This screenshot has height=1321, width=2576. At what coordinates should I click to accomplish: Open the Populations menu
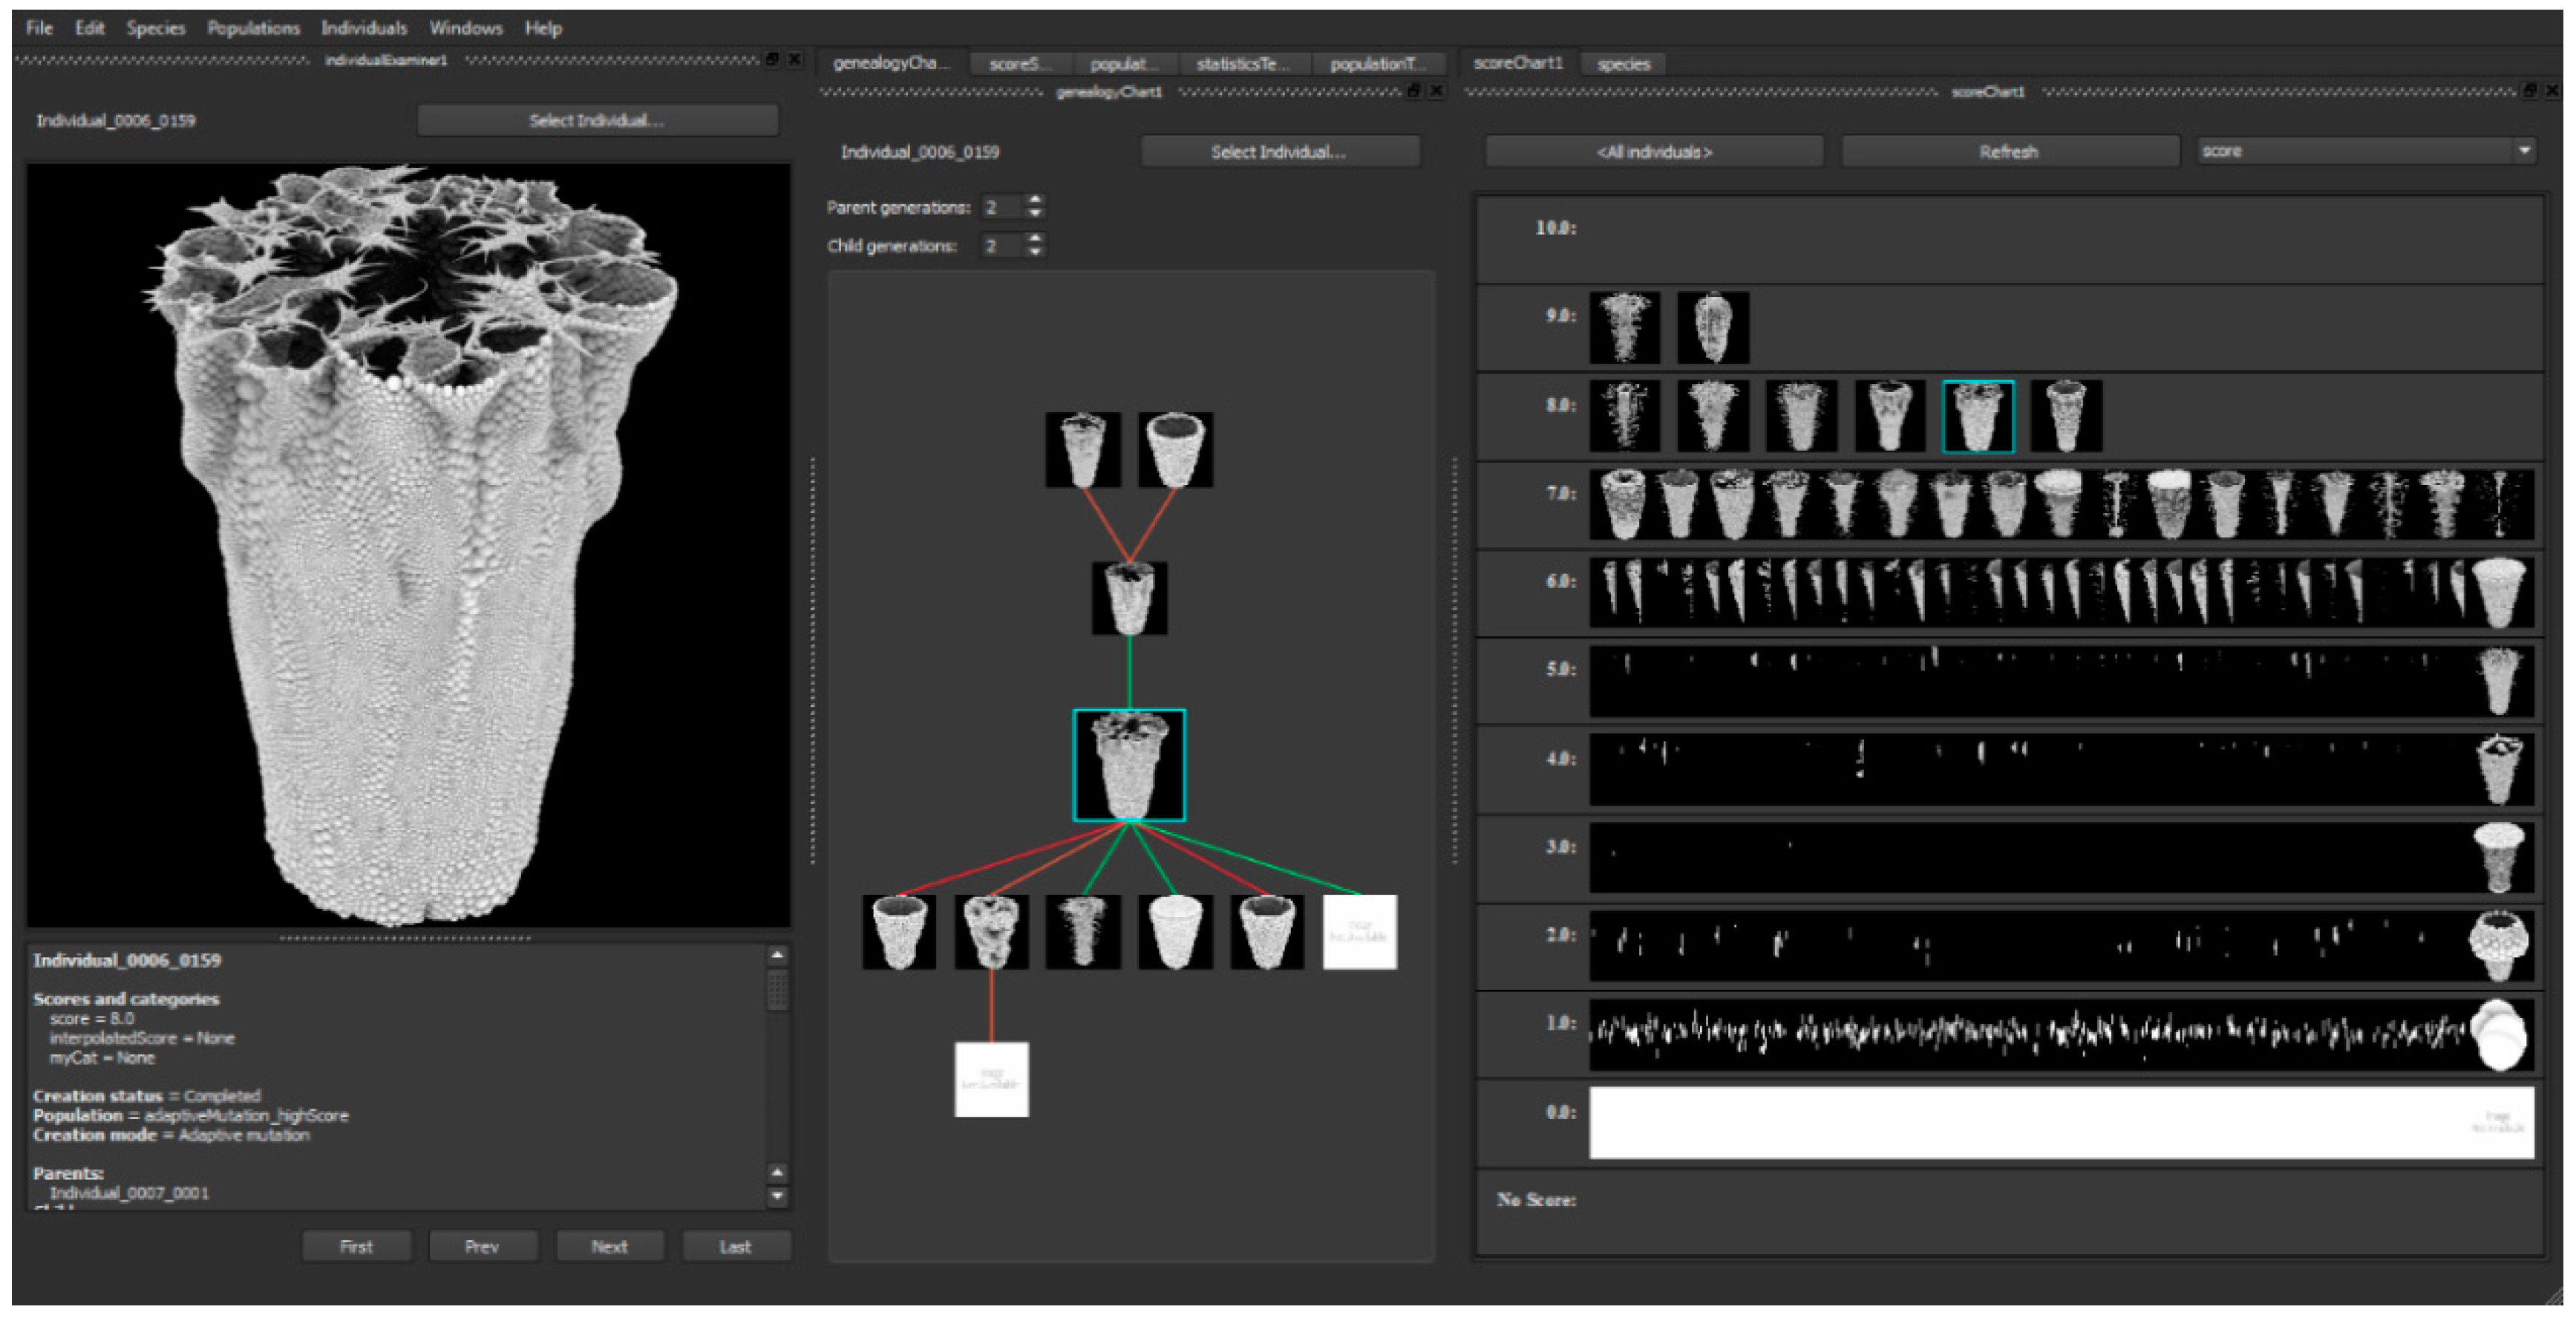[253, 28]
